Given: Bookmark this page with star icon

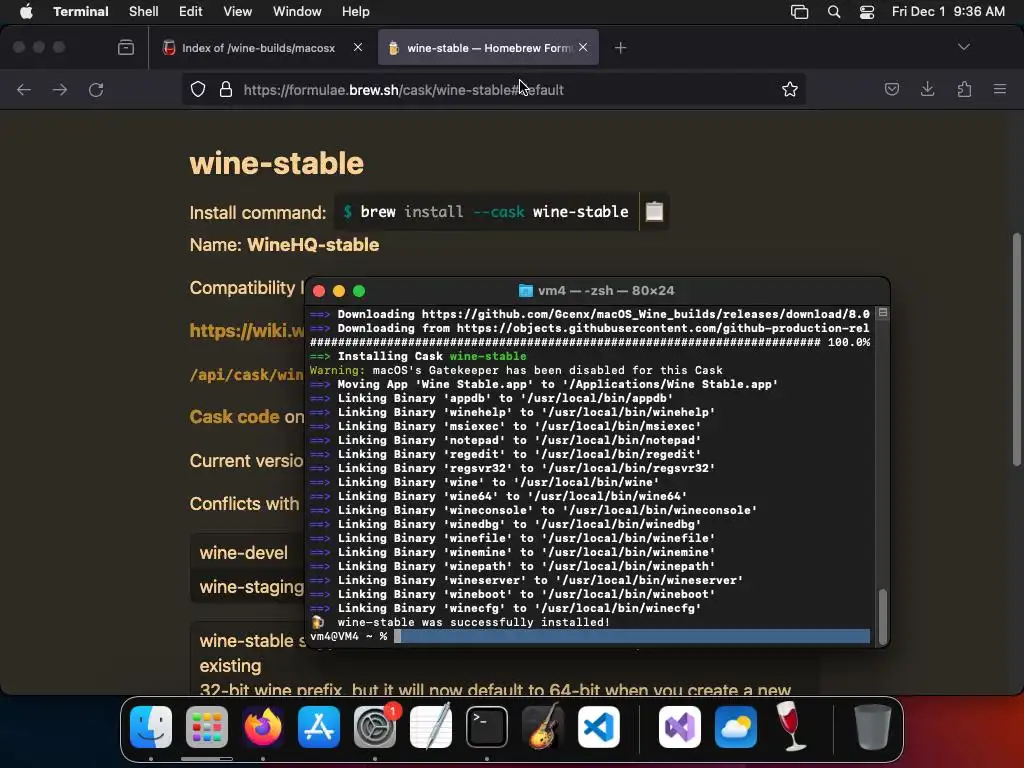Looking at the screenshot, I should pos(790,89).
